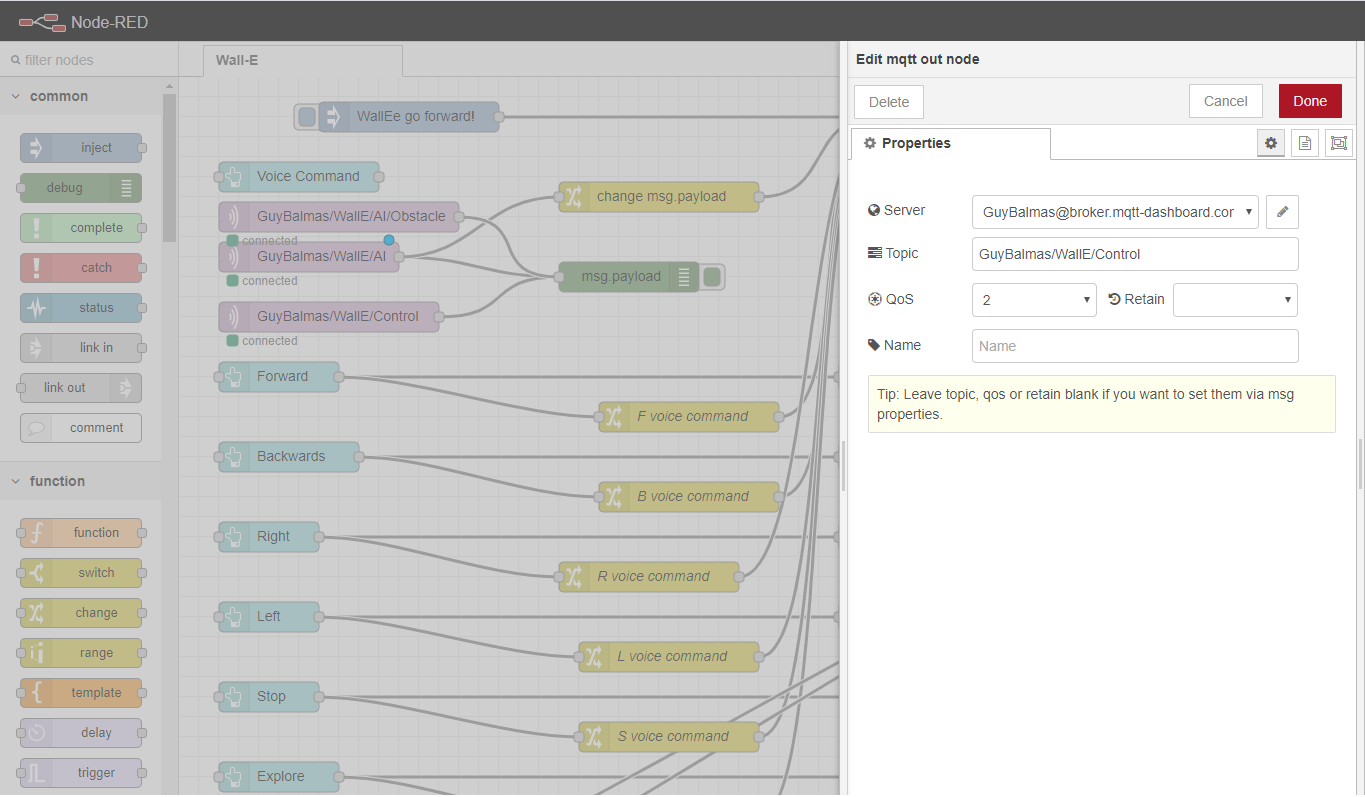Click the palette vertical scrollbar
This screenshot has width=1365, height=797.
point(170,168)
